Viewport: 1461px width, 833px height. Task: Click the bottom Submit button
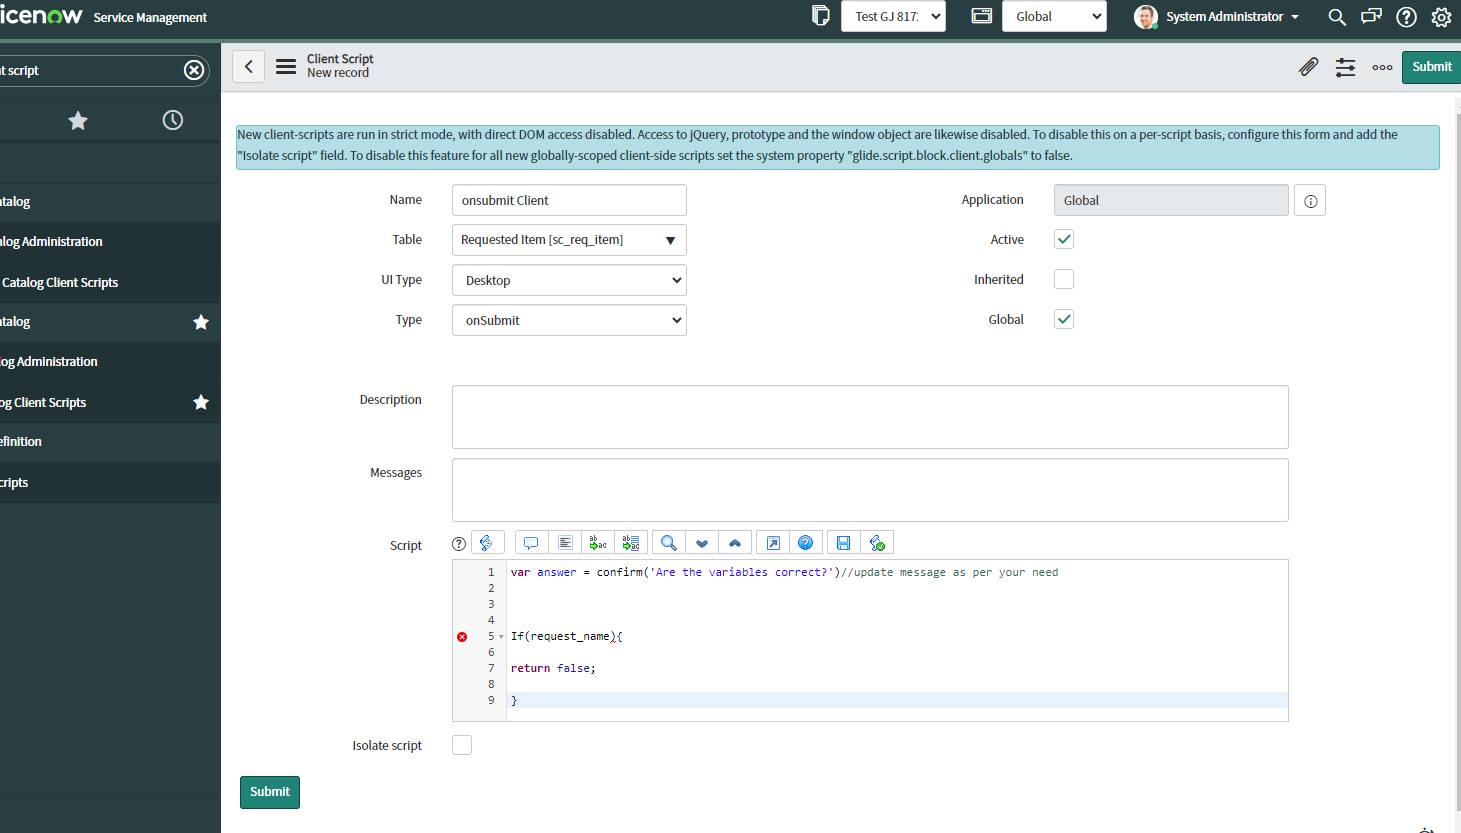click(x=270, y=792)
